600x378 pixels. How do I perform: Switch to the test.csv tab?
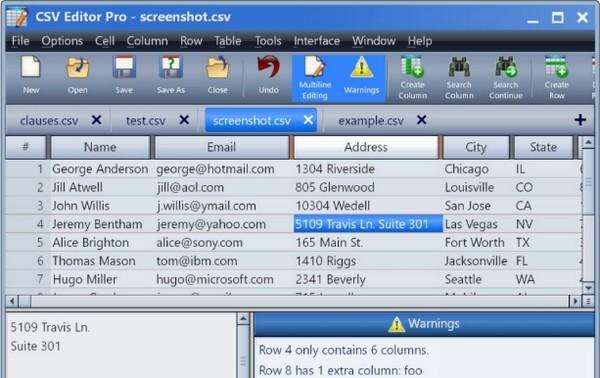[145, 121]
